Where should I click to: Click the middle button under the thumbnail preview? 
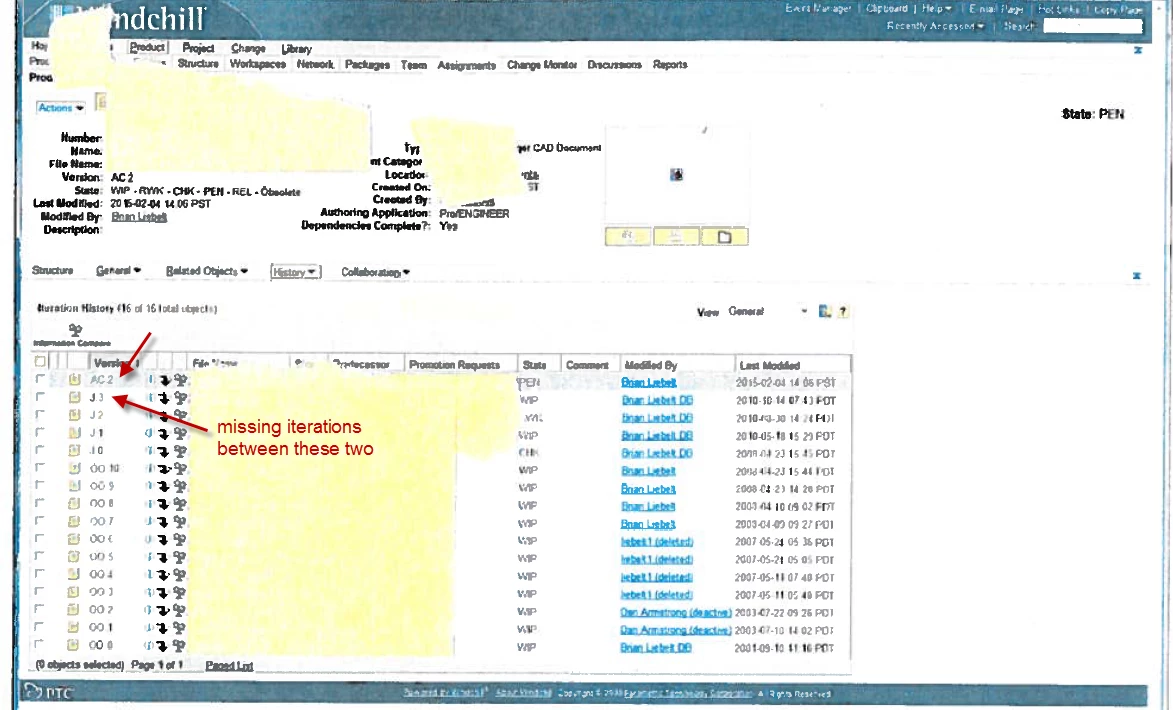[676, 237]
